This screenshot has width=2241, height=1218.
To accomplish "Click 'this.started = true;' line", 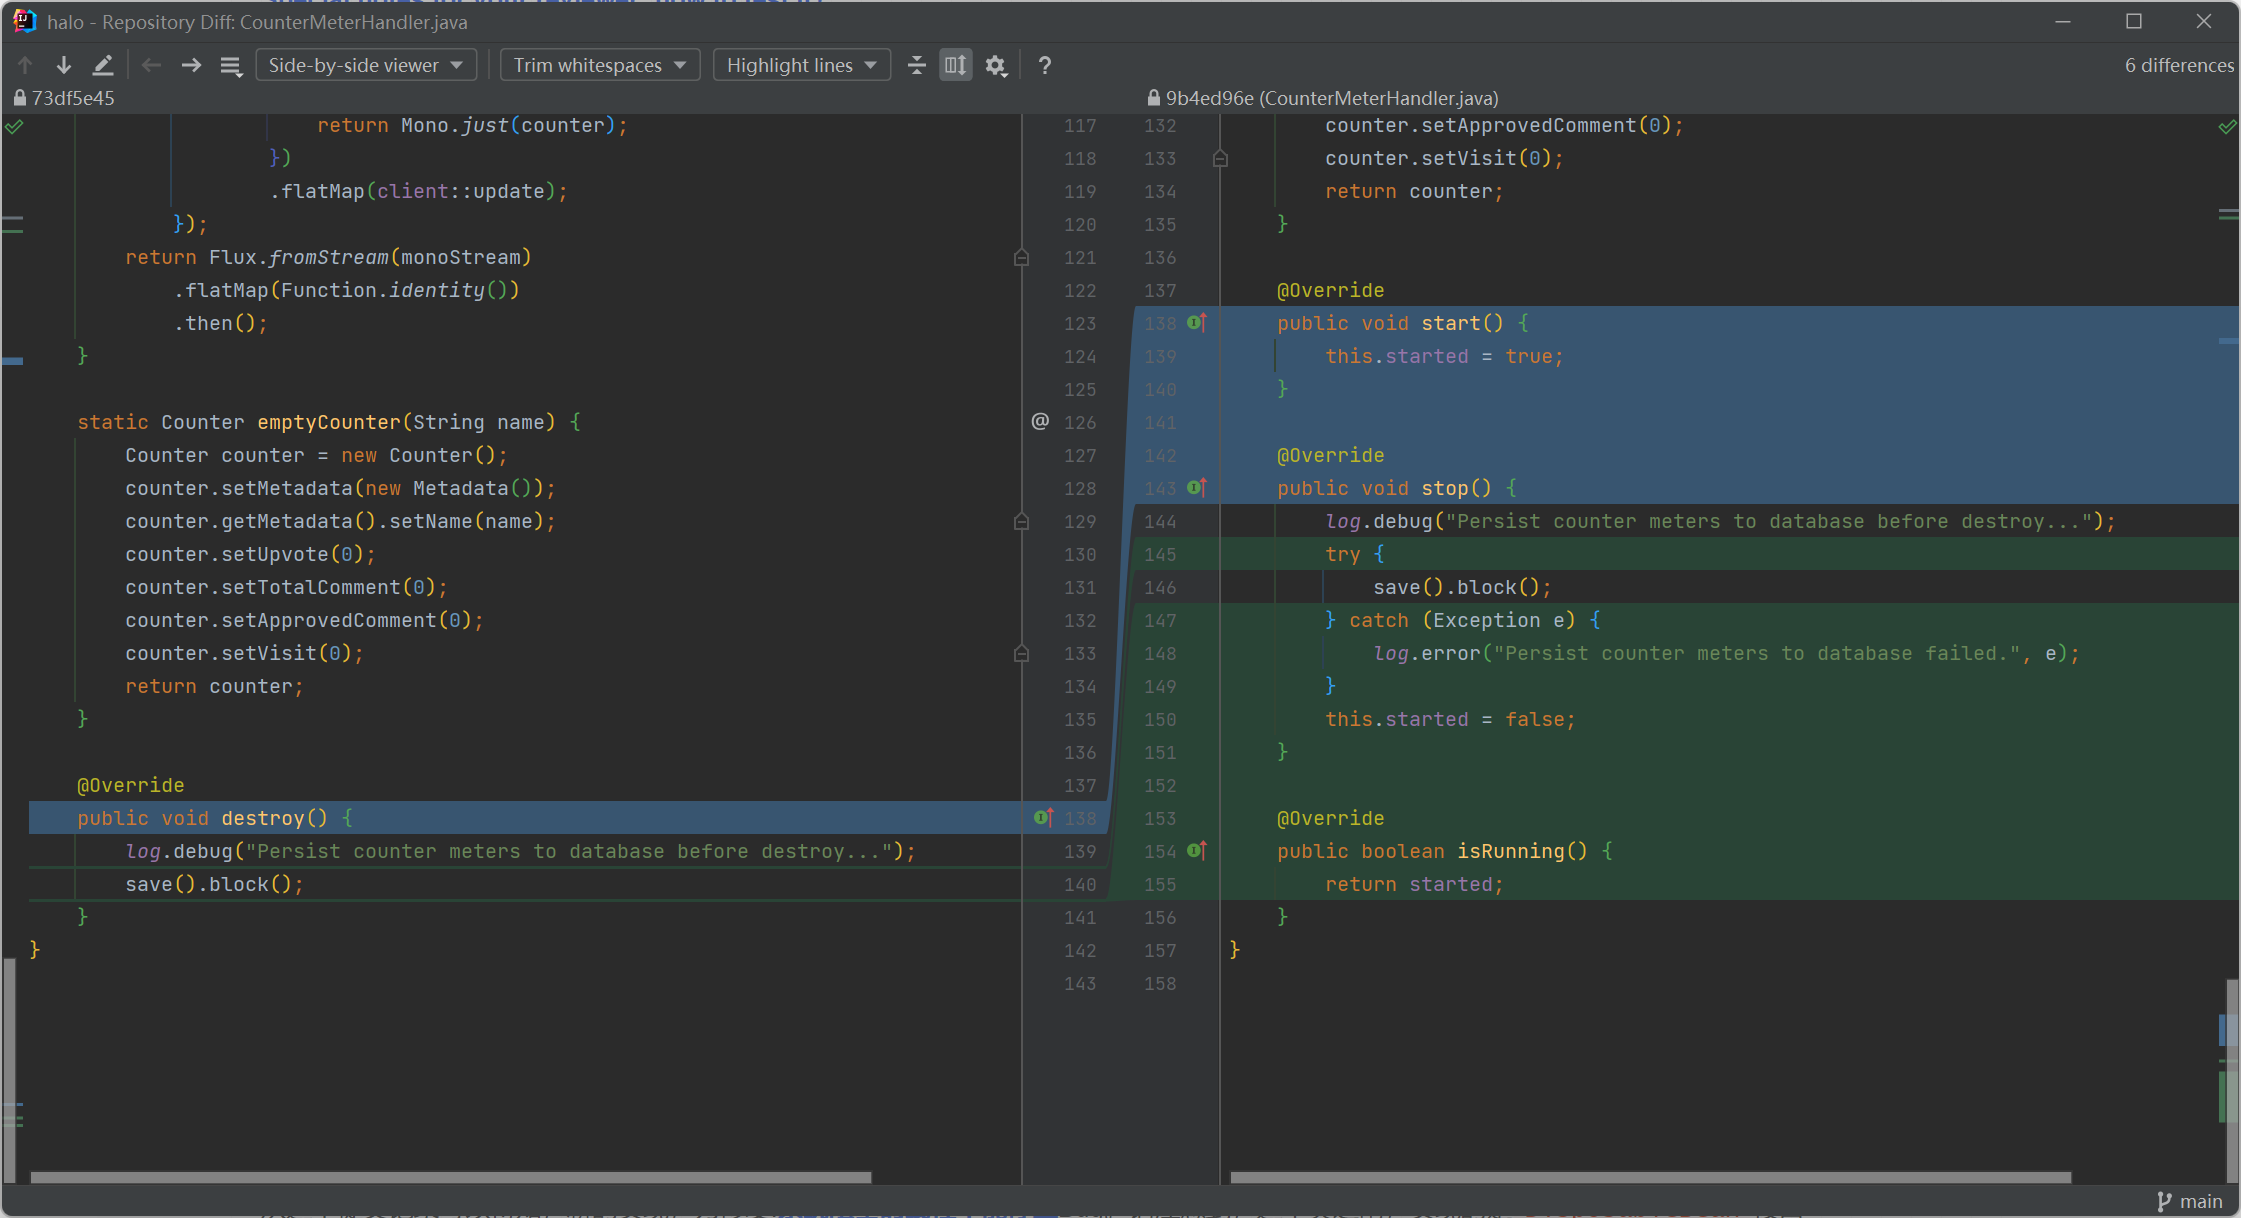I will coord(1444,356).
